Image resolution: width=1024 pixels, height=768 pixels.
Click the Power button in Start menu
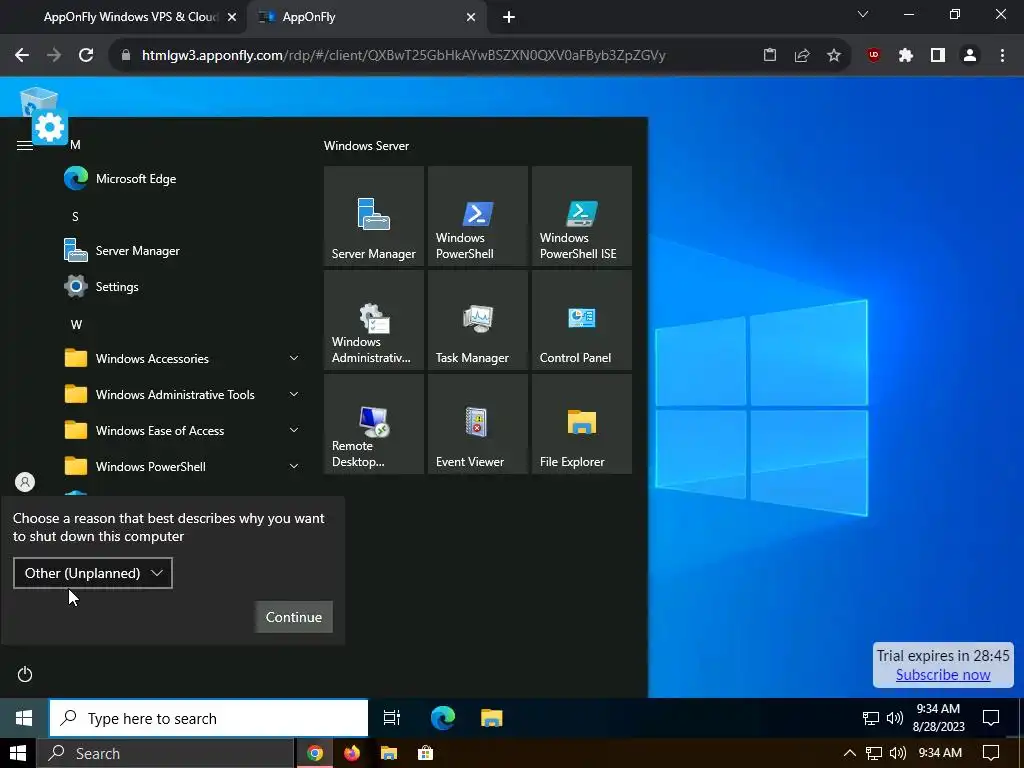tap(25, 674)
